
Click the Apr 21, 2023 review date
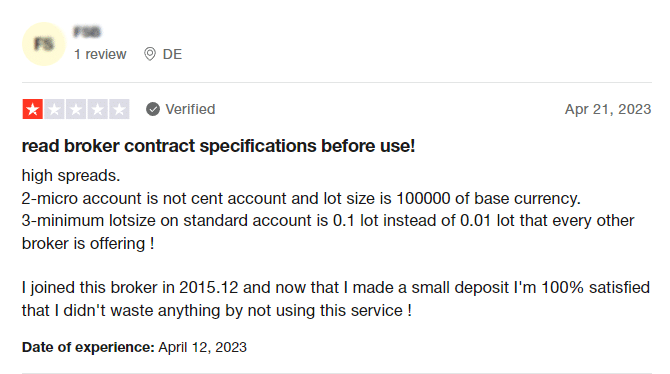(x=608, y=109)
